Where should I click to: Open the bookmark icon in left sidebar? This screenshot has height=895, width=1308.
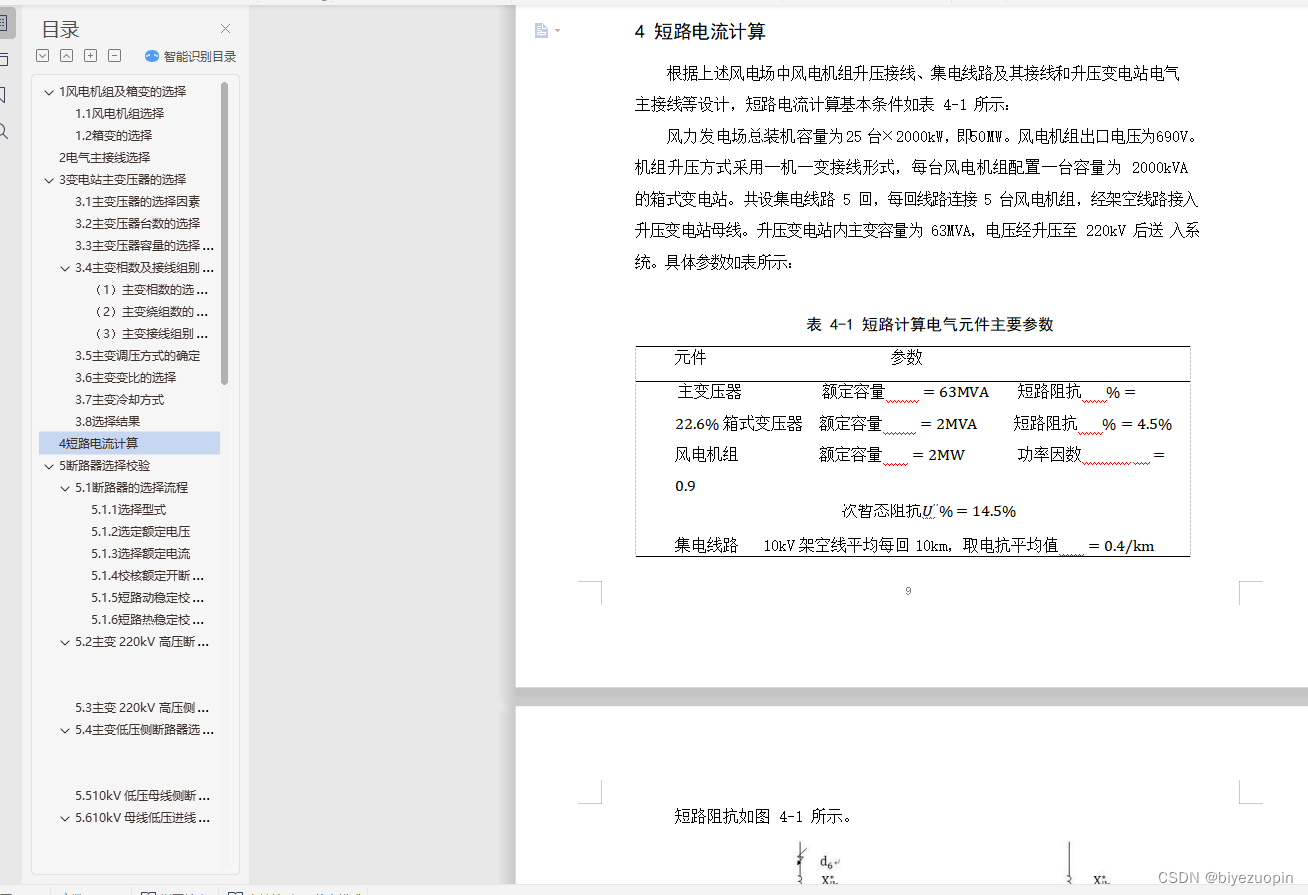(x=4, y=95)
